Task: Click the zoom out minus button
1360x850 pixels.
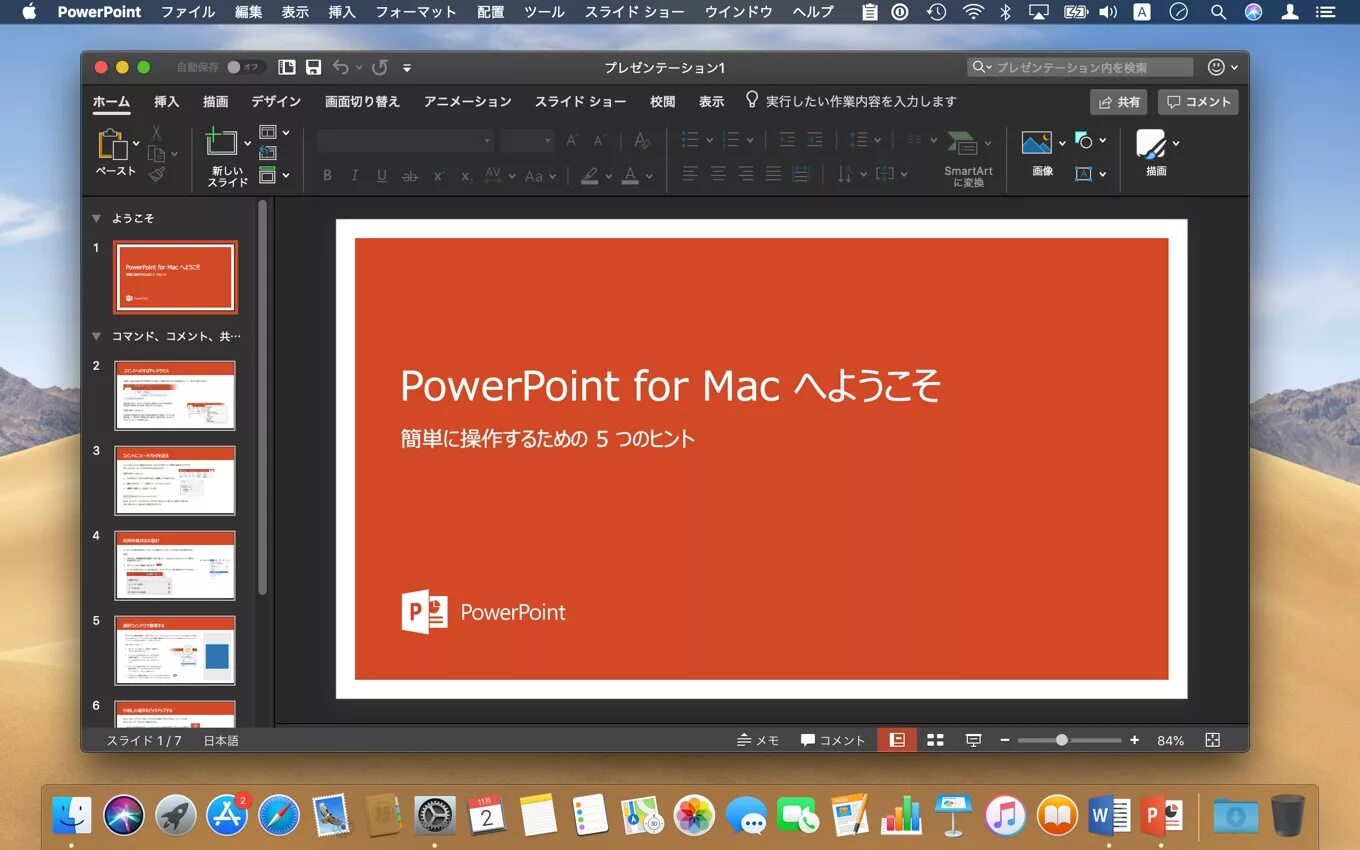Action: pyautogui.click(x=1005, y=740)
